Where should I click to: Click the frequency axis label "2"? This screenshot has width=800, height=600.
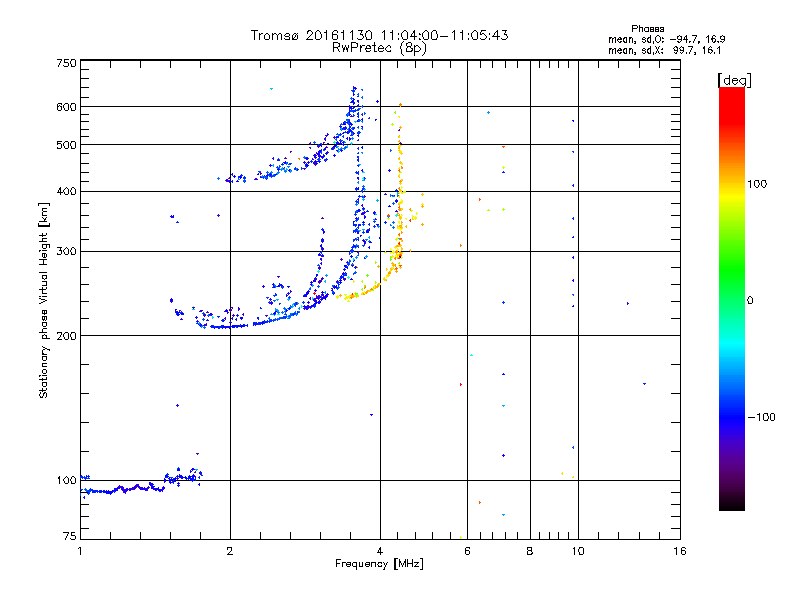coord(230,551)
